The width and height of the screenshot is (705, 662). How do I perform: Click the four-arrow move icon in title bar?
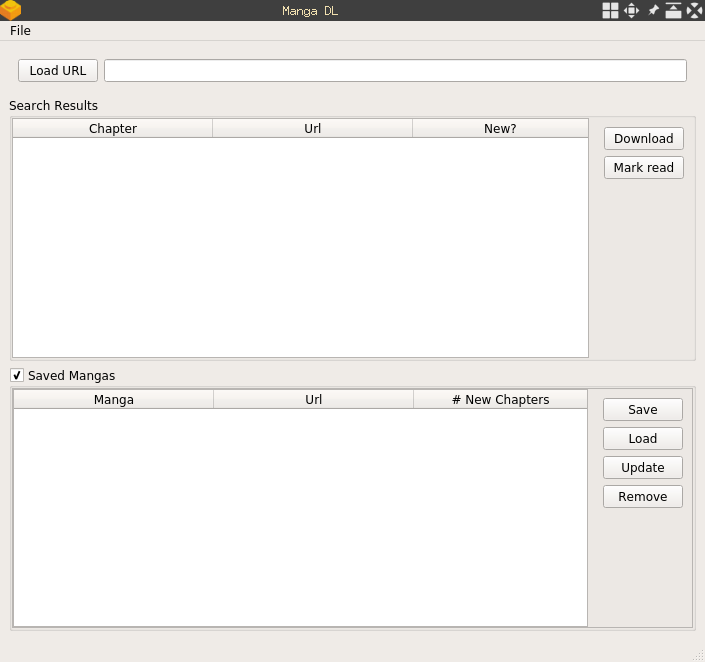pos(632,10)
